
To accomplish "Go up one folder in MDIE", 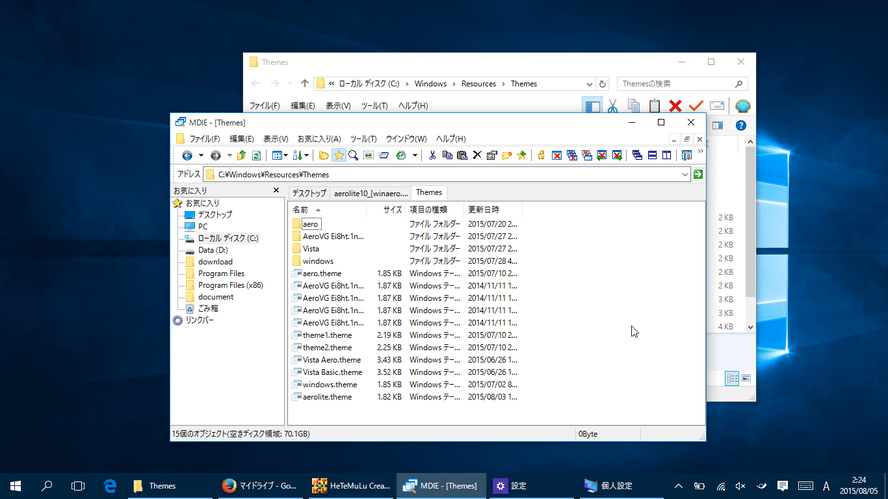I will pyautogui.click(x=241, y=155).
